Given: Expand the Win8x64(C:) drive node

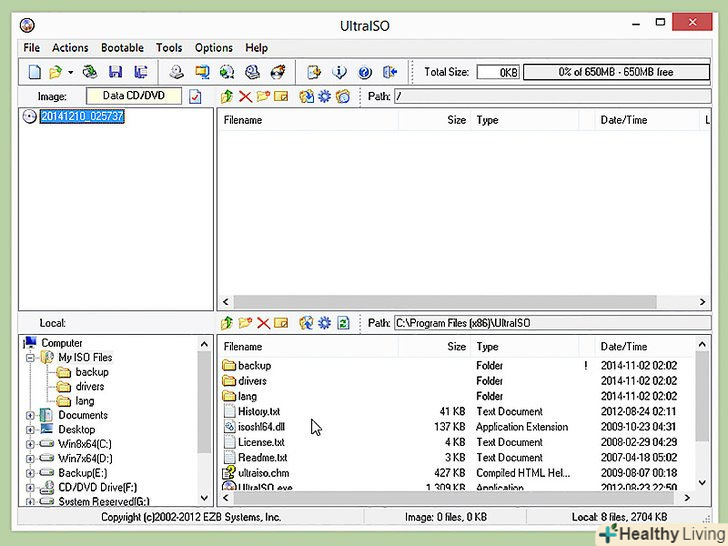Looking at the screenshot, I should pos(30,444).
